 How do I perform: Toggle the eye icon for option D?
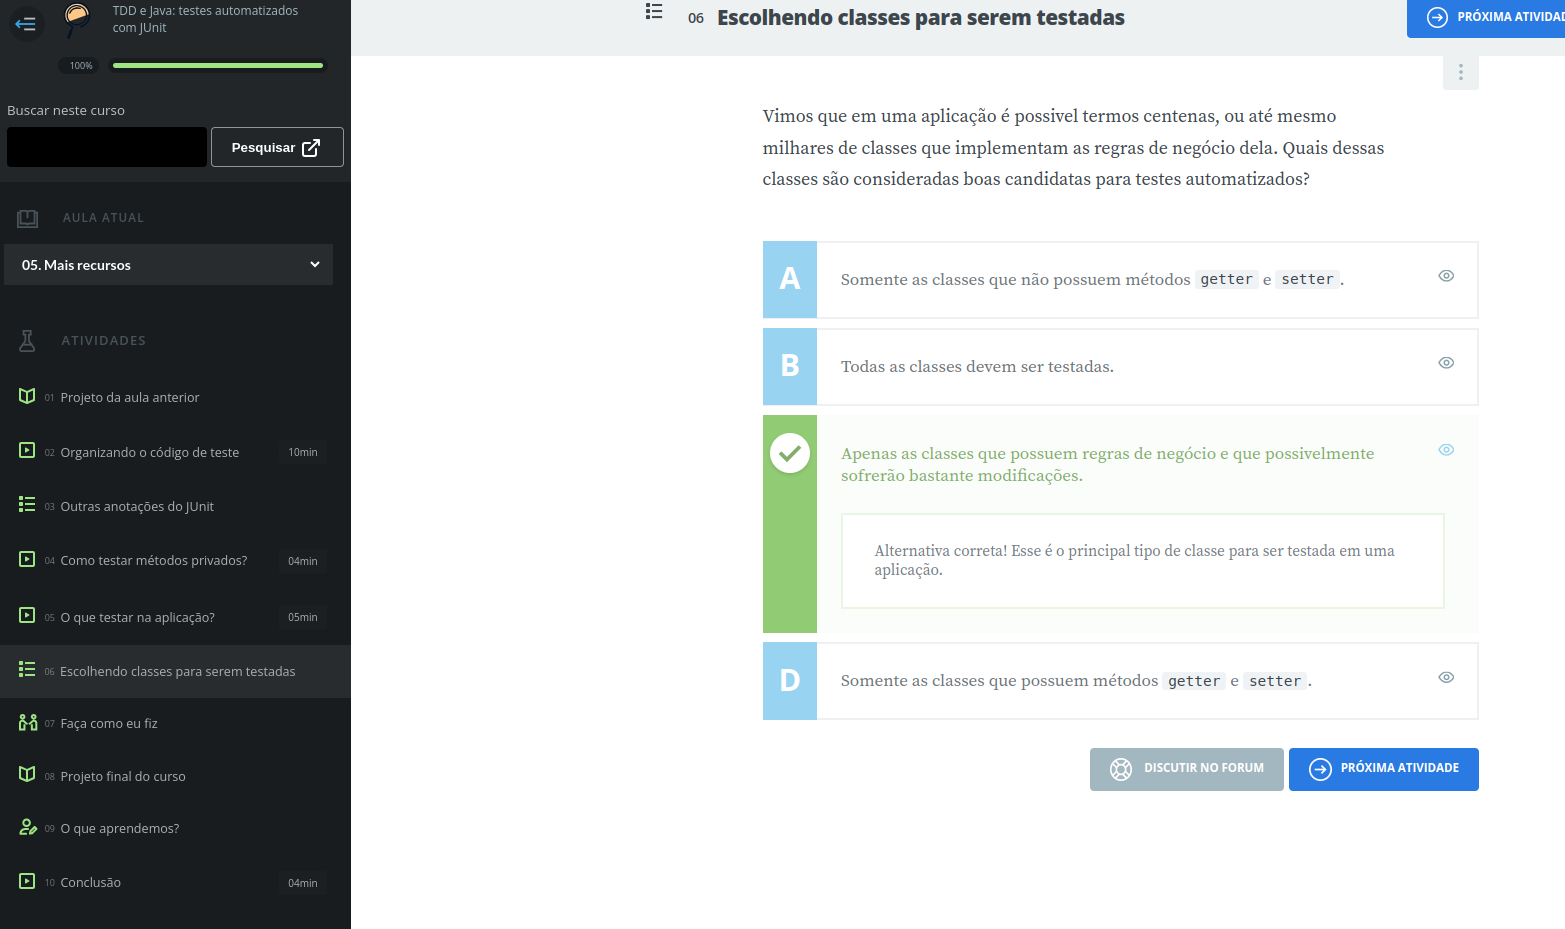tap(1446, 678)
